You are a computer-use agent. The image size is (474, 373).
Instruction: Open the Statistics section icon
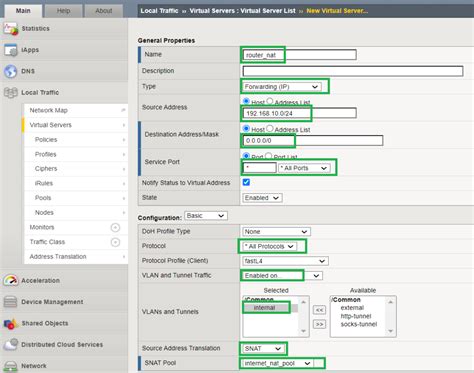click(11, 29)
